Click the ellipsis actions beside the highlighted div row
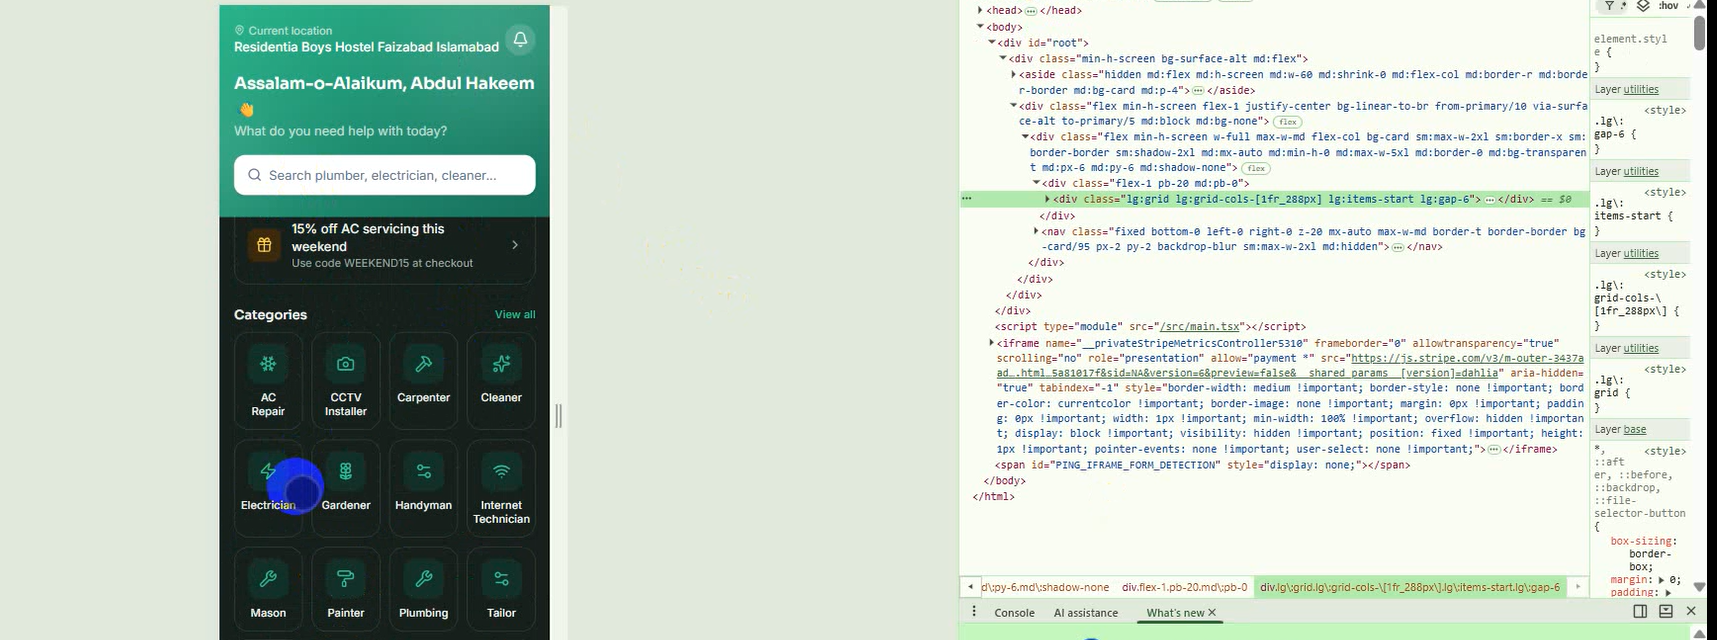 [967, 199]
